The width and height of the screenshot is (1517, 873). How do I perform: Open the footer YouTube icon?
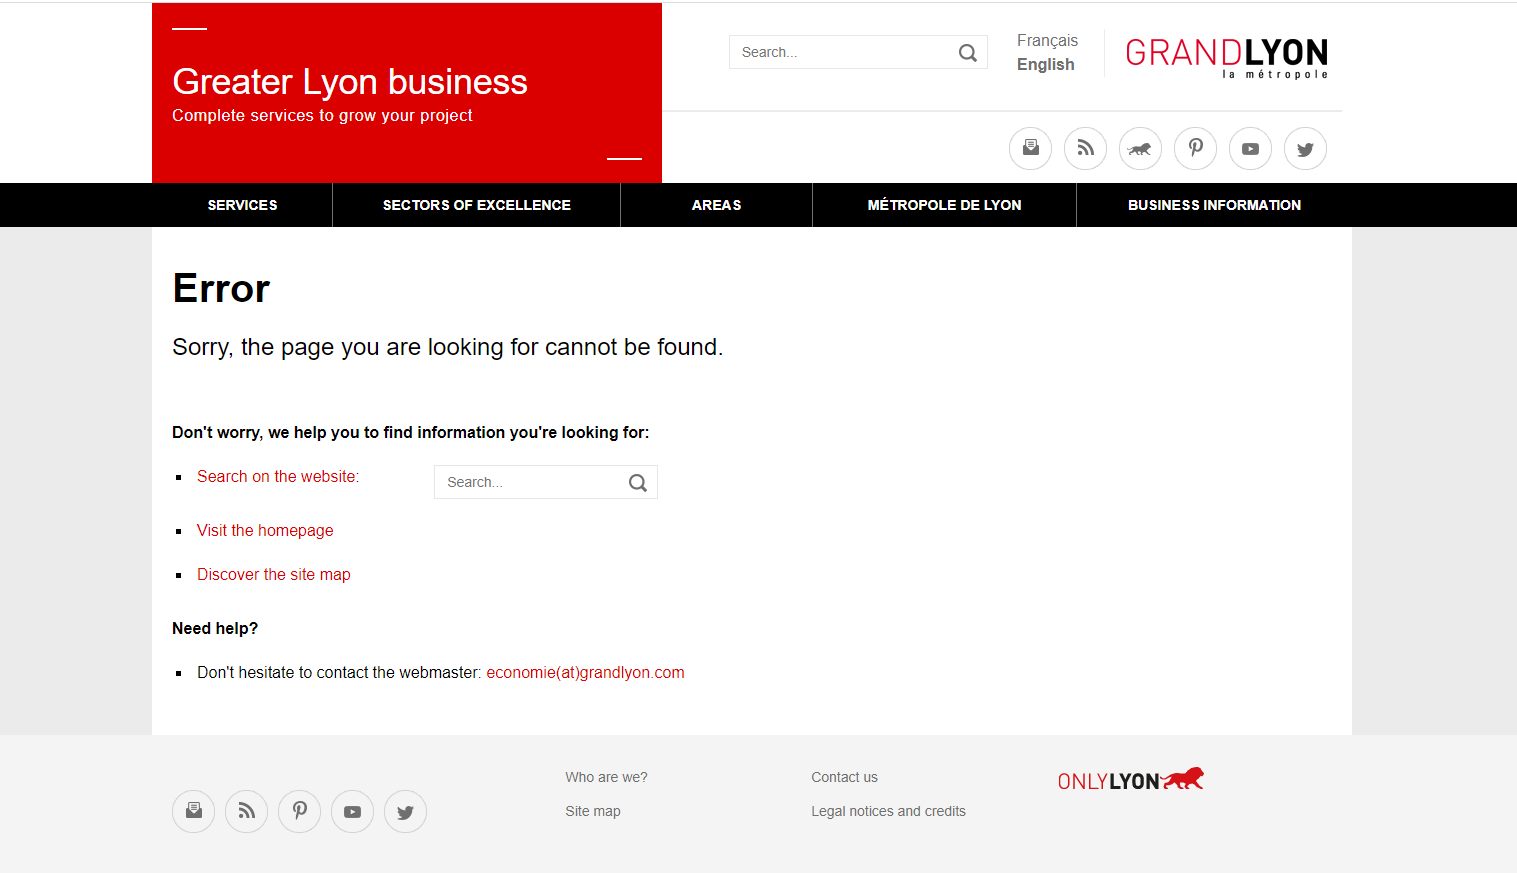352,812
